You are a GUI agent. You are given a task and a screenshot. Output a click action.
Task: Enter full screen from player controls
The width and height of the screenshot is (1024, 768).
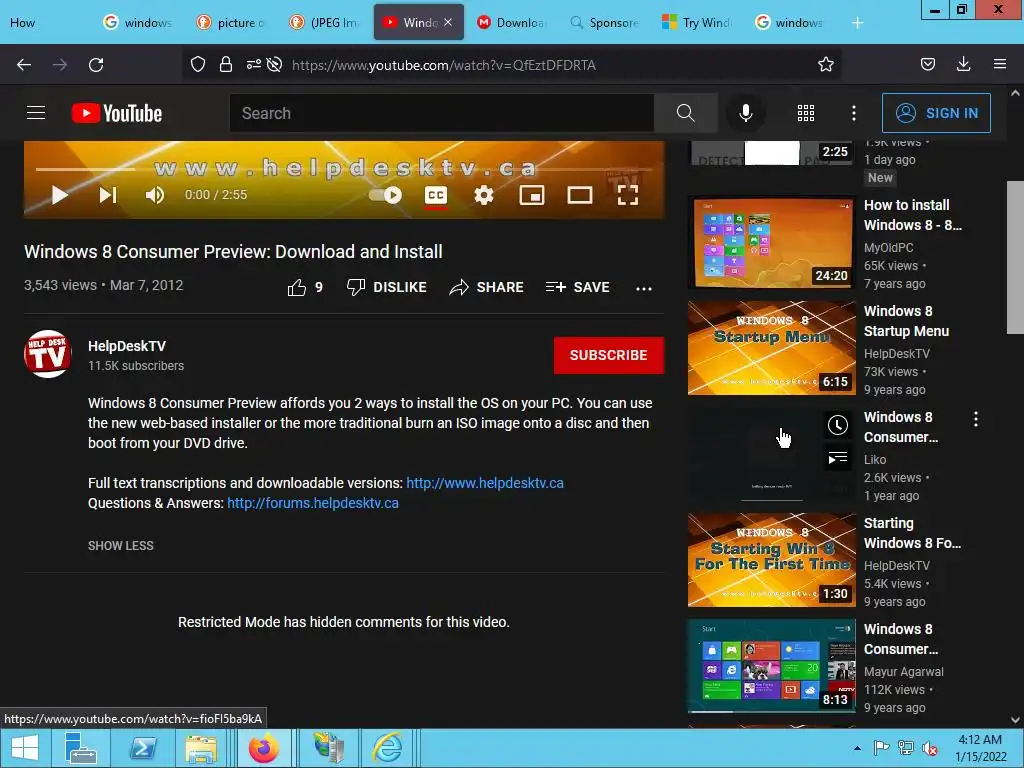(x=628, y=195)
